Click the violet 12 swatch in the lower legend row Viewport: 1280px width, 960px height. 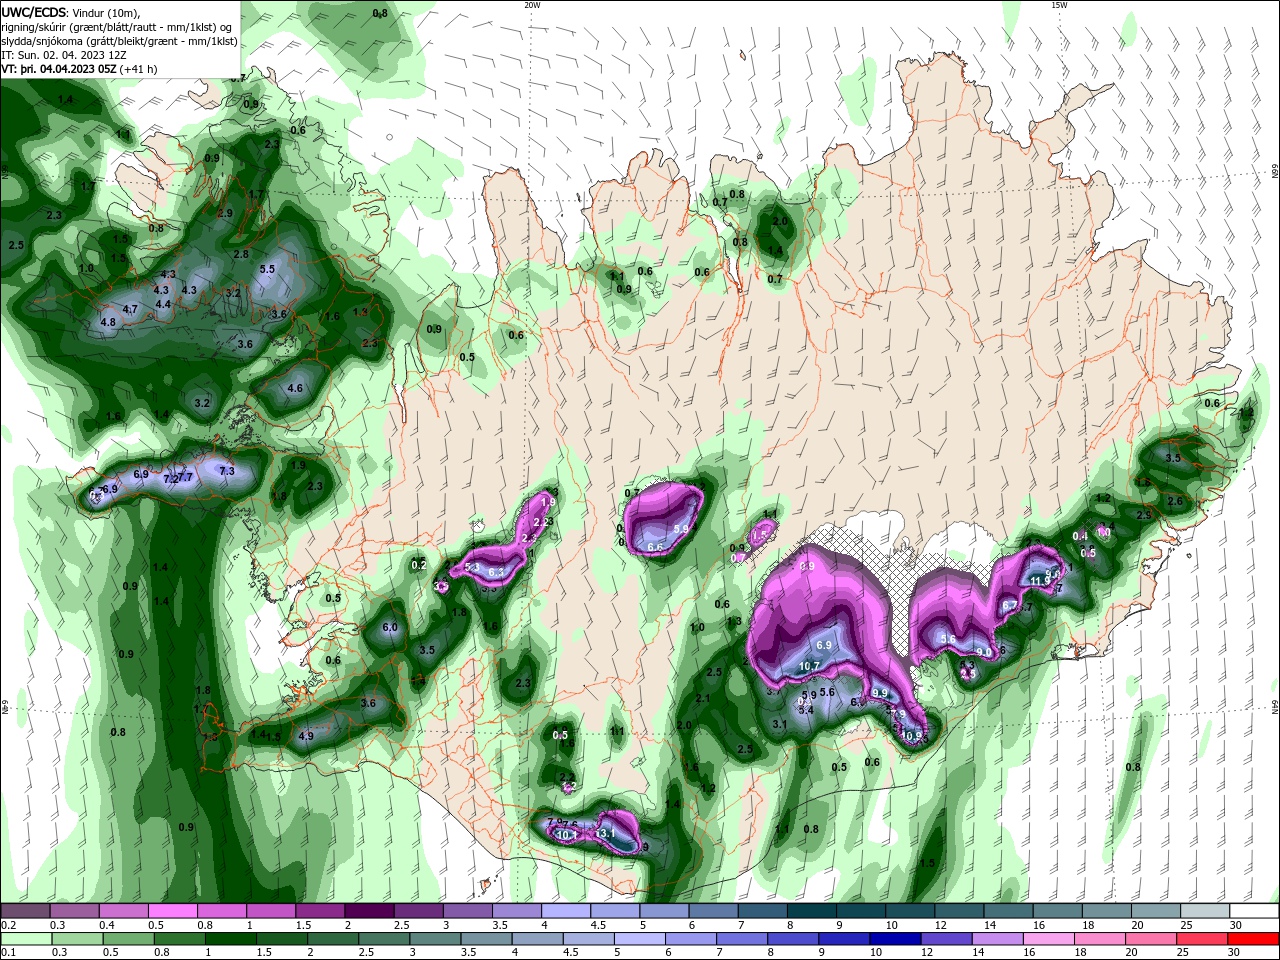point(947,939)
